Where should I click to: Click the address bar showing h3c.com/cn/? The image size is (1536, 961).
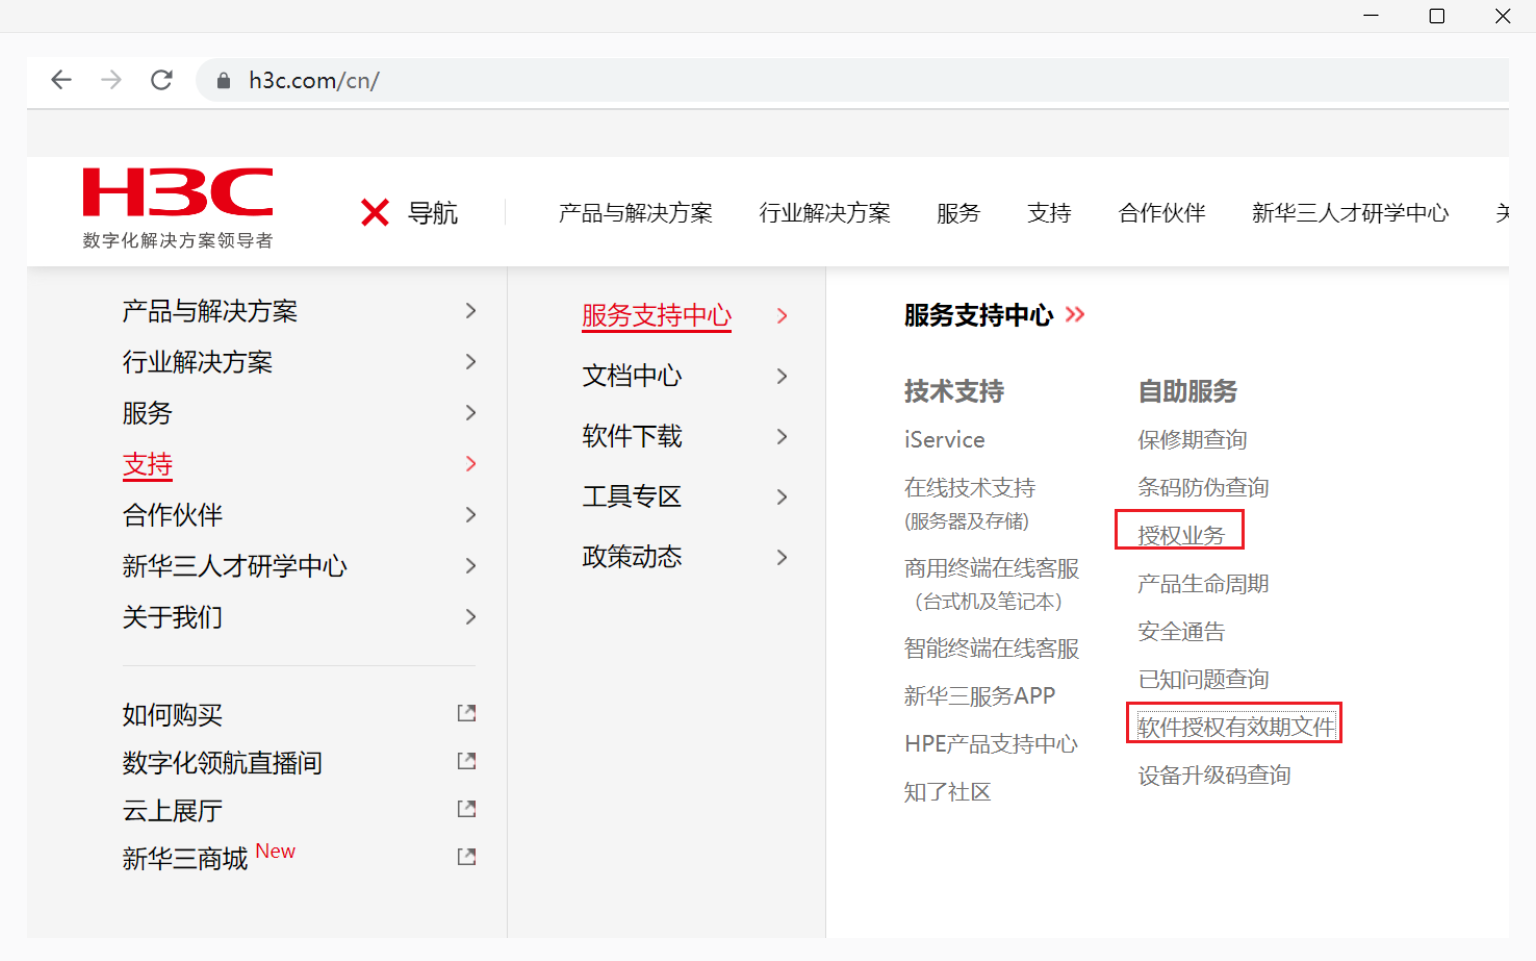[x=852, y=80]
